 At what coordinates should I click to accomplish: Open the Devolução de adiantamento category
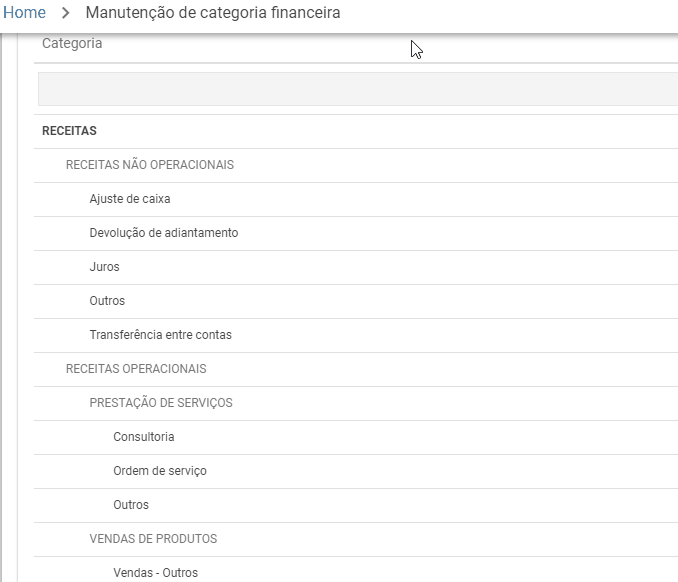356,233
